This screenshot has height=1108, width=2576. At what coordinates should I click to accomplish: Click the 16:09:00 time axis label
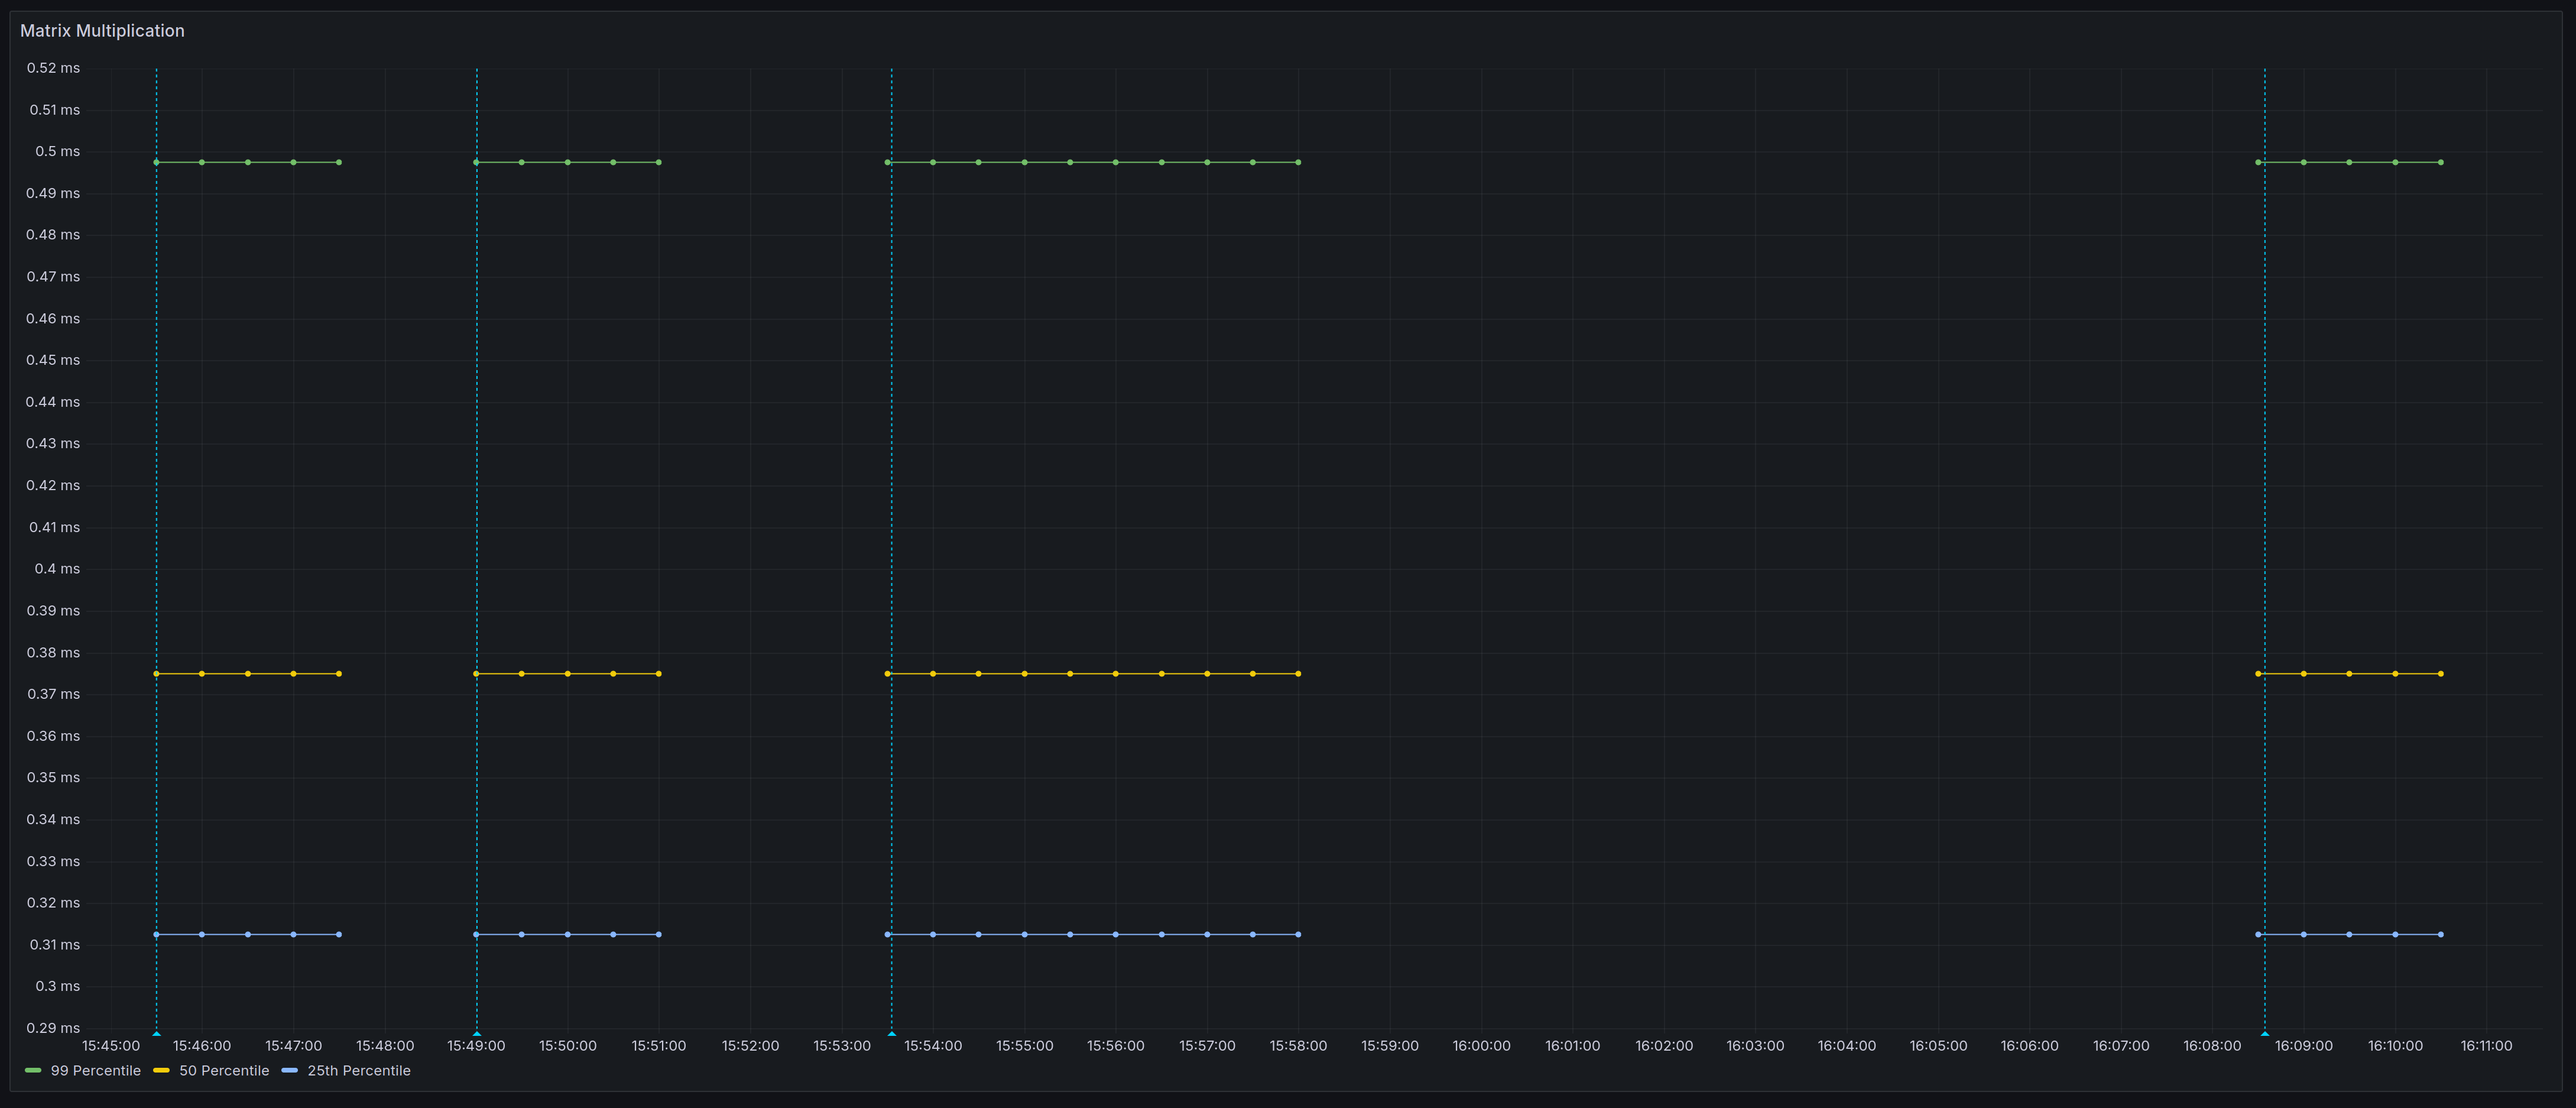2303,1046
